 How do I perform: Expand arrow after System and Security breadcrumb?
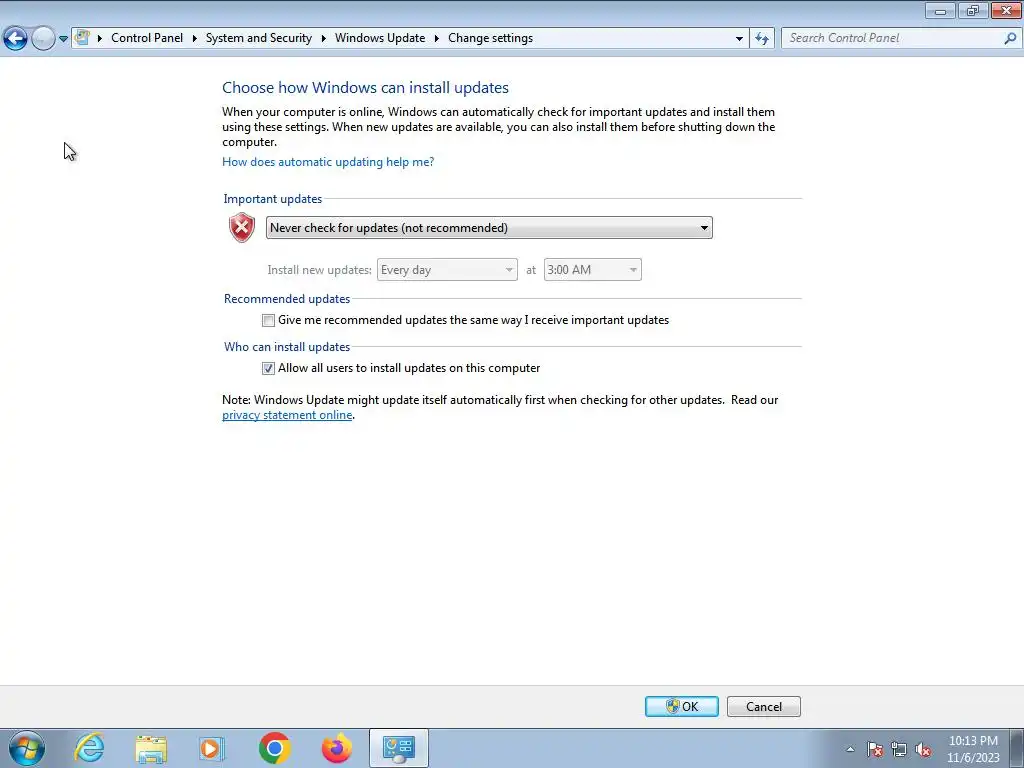tap(323, 39)
